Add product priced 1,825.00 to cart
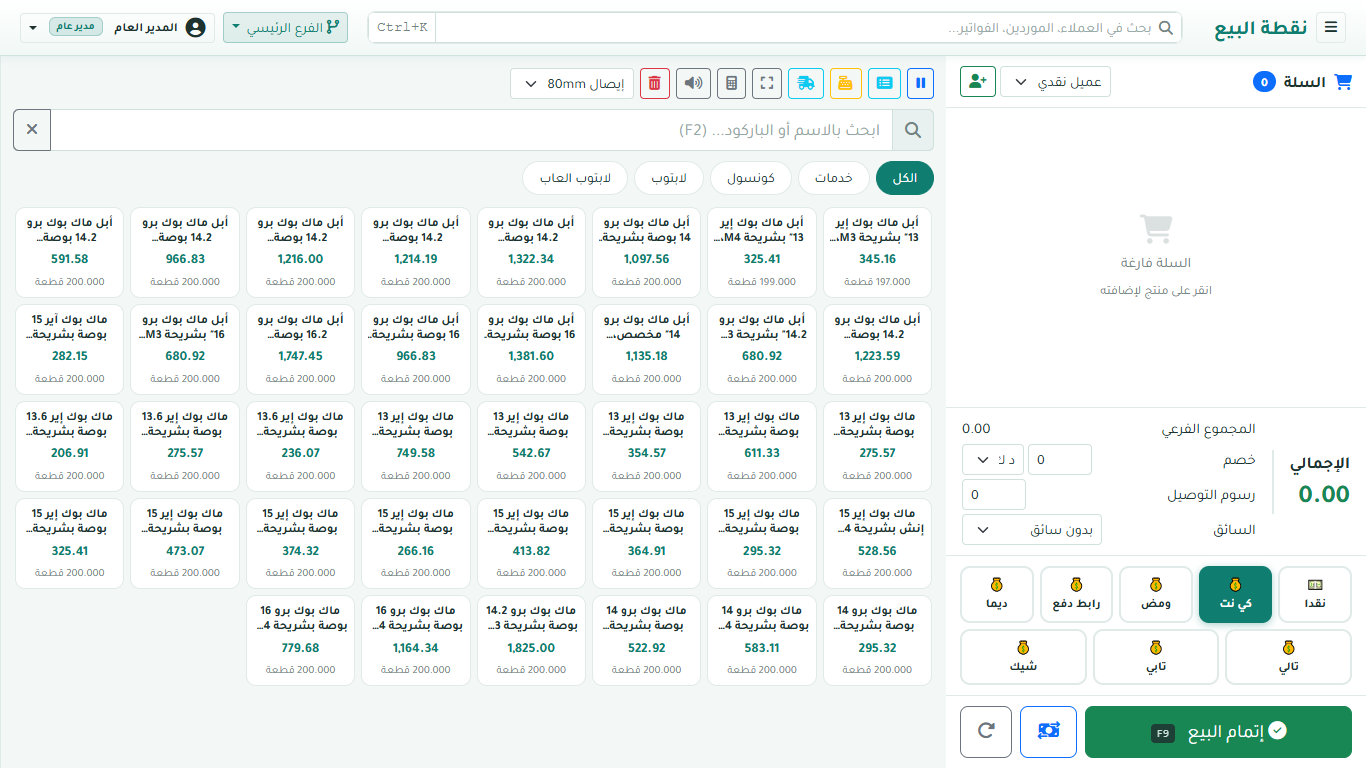1366x768 pixels. click(x=531, y=640)
